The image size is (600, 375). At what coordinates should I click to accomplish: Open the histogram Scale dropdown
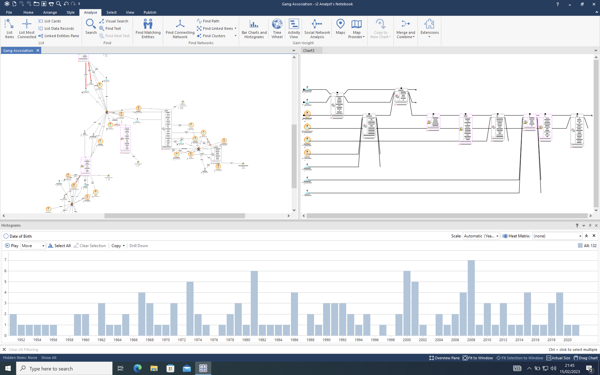click(x=481, y=236)
